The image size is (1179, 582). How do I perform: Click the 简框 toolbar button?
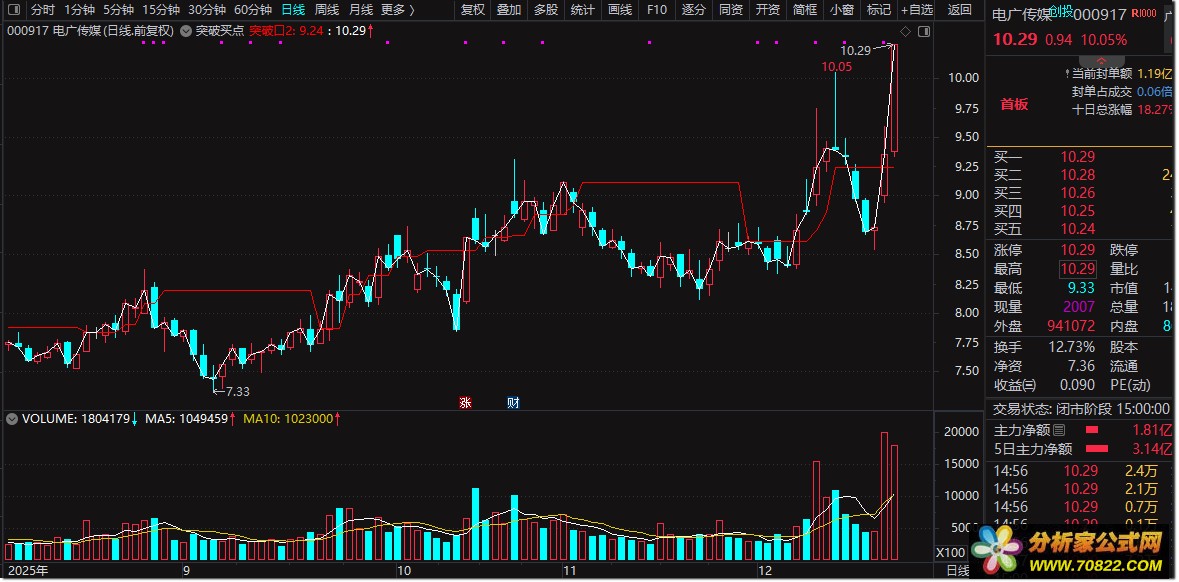[804, 10]
